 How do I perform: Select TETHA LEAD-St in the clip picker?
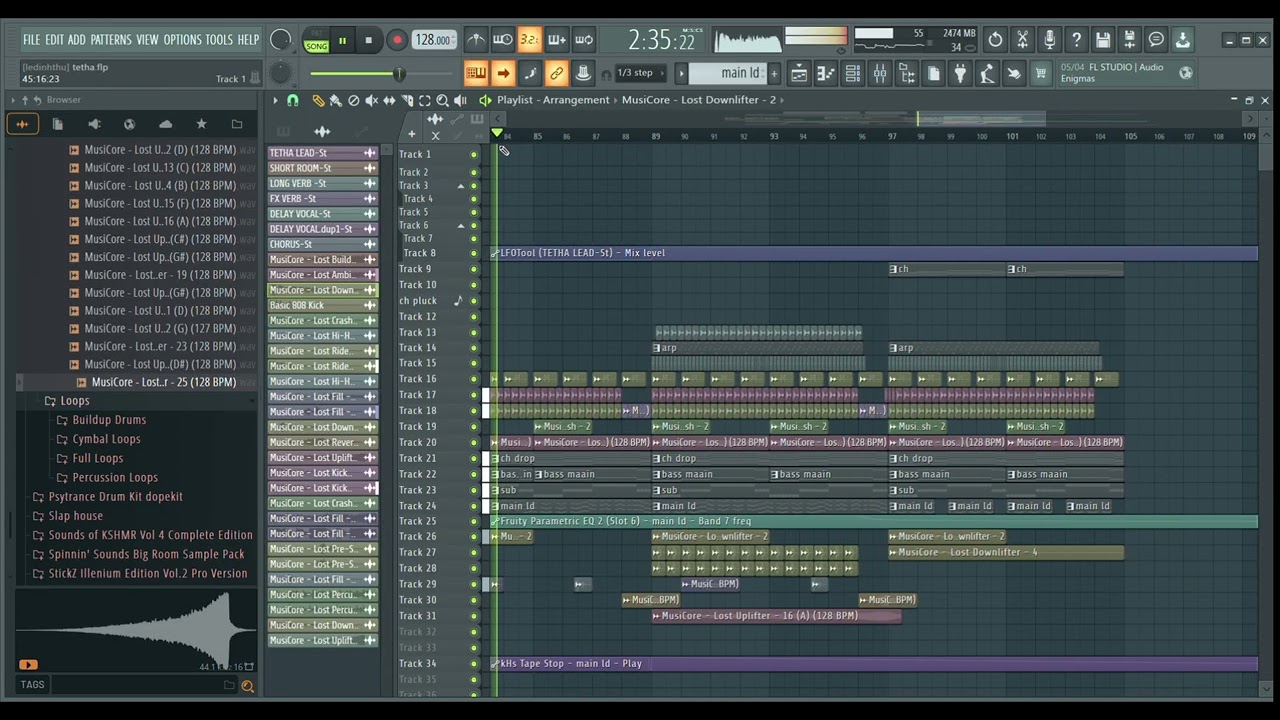coord(323,153)
